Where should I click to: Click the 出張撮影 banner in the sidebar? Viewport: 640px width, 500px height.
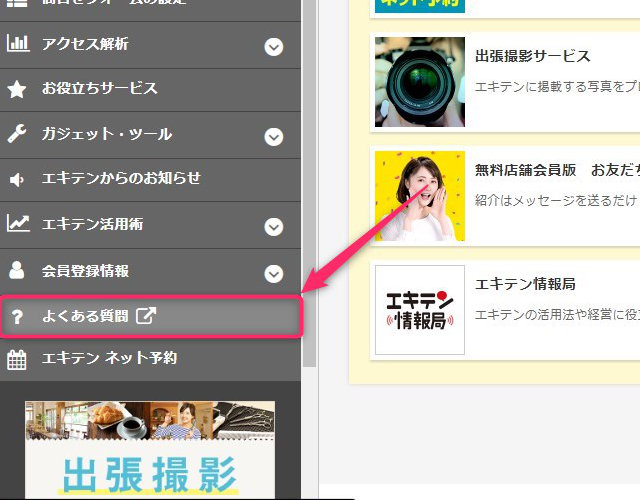click(150, 450)
